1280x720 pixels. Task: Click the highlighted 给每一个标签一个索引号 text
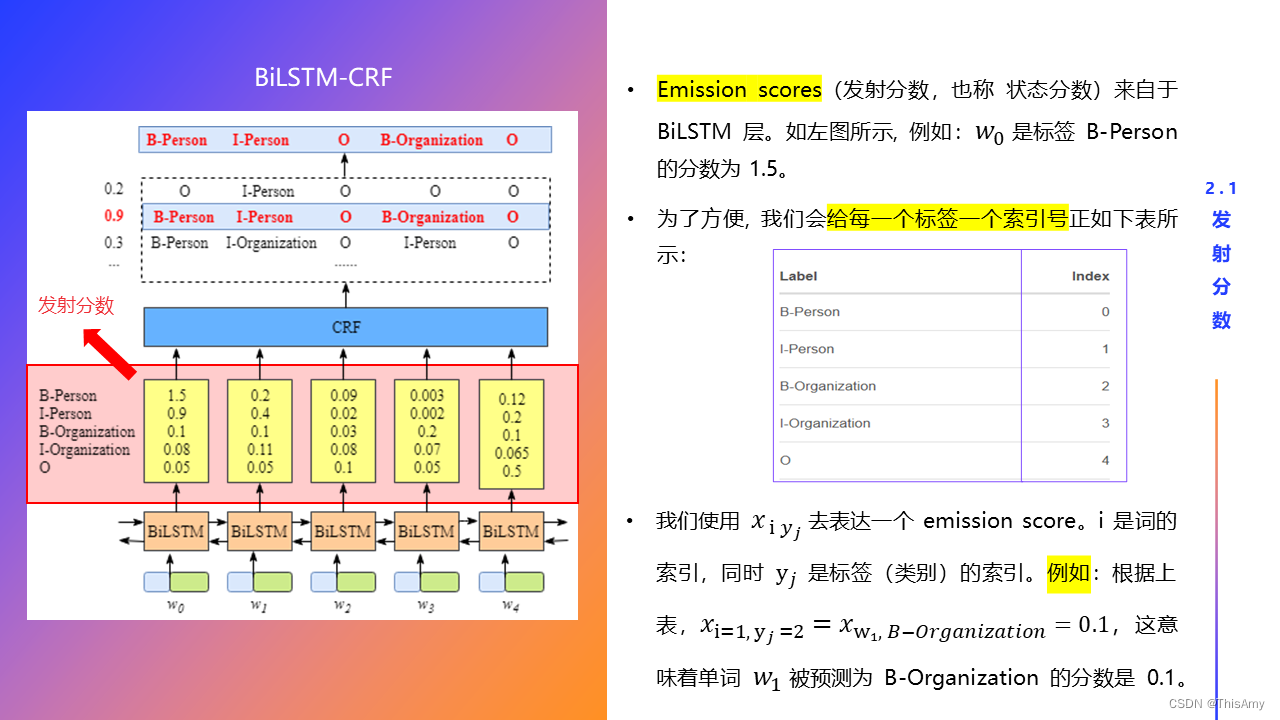pos(948,218)
